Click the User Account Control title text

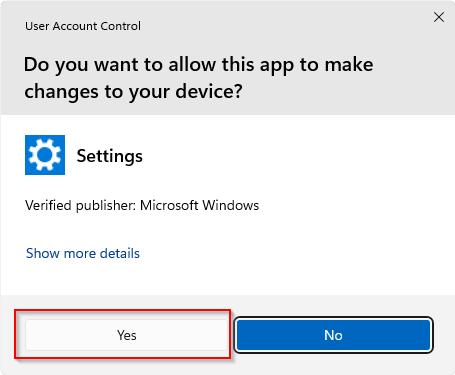(83, 26)
